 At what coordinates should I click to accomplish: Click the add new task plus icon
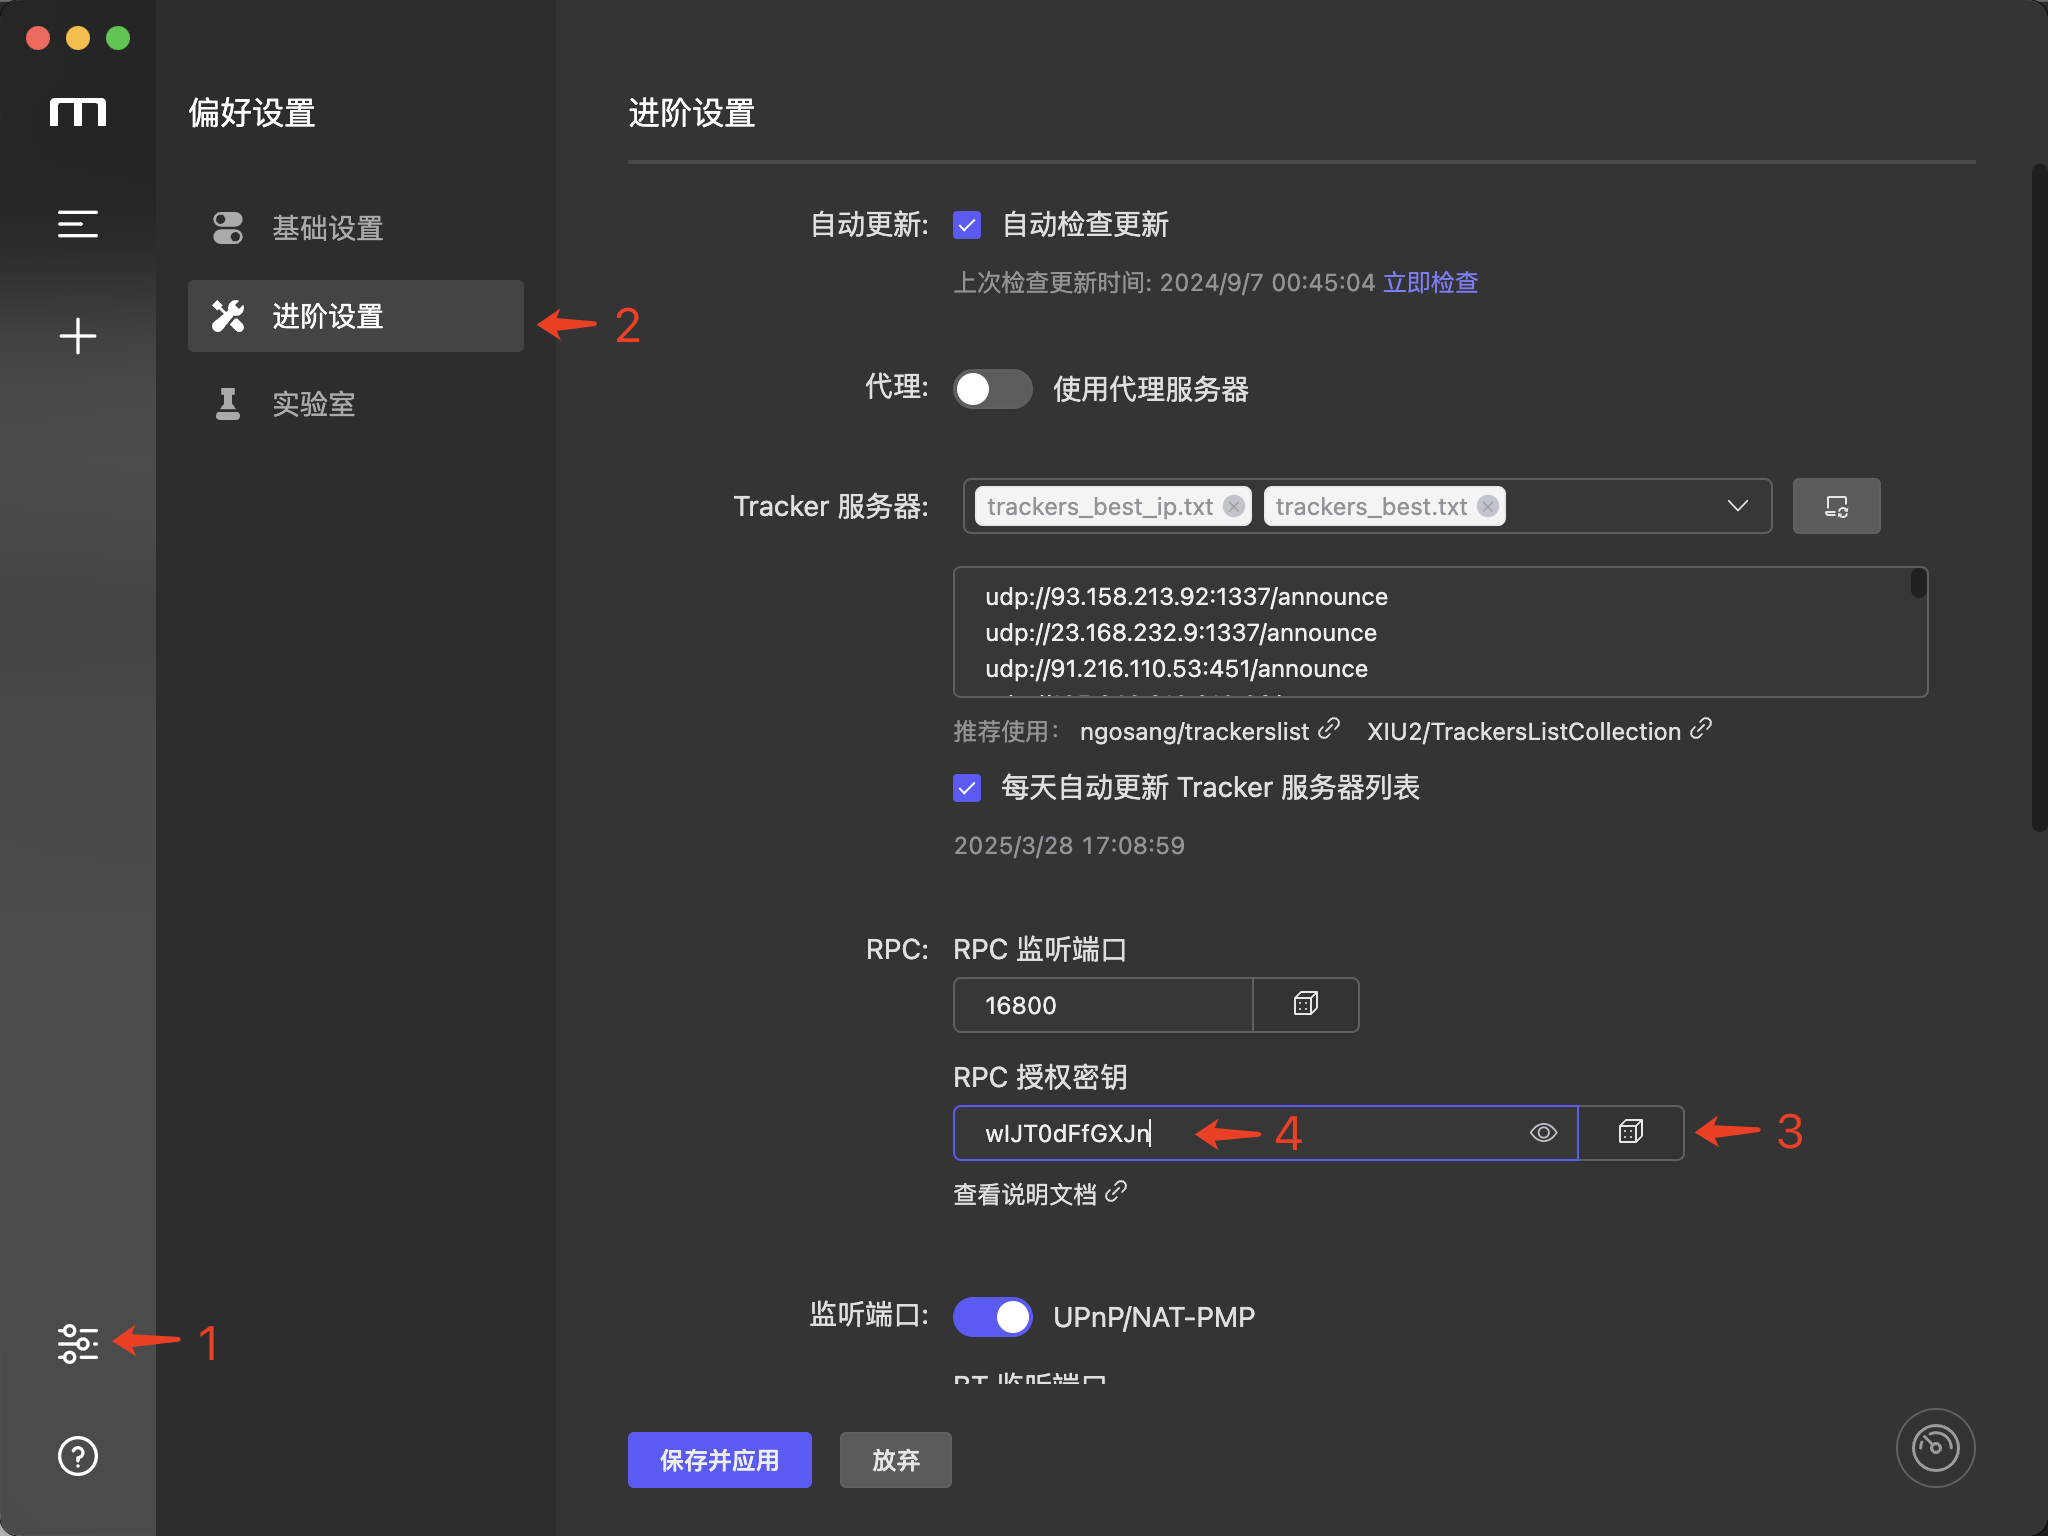pyautogui.click(x=78, y=336)
